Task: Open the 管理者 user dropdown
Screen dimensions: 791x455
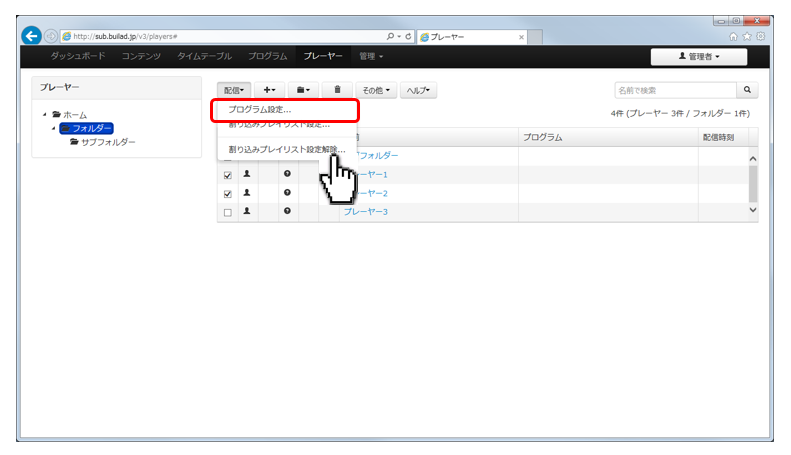Action: 699,56
